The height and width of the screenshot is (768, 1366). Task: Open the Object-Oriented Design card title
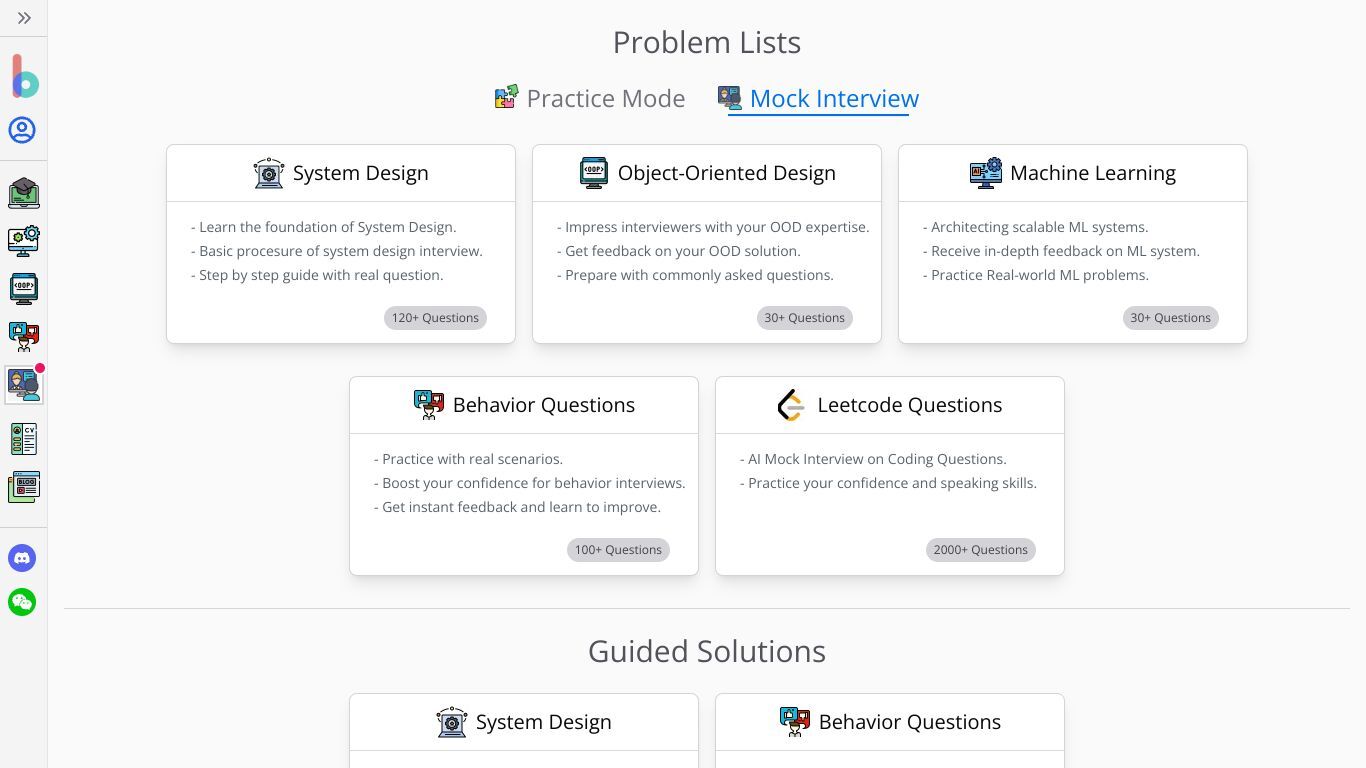coord(727,173)
